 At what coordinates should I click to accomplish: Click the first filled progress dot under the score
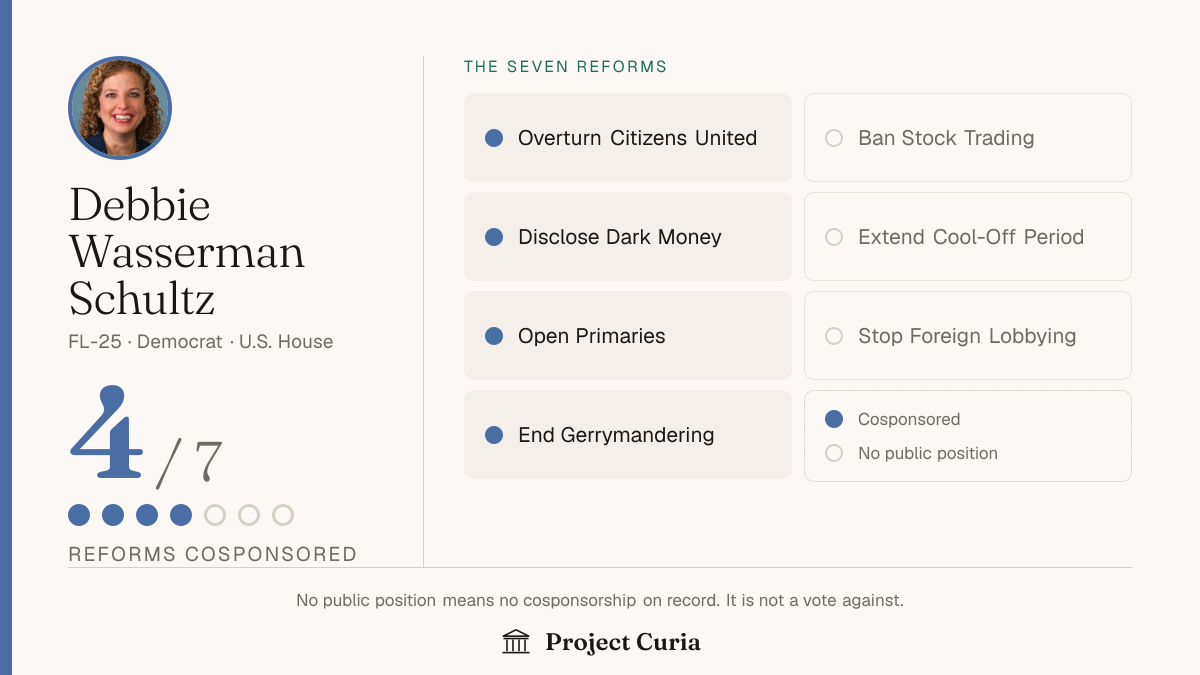click(x=79, y=515)
